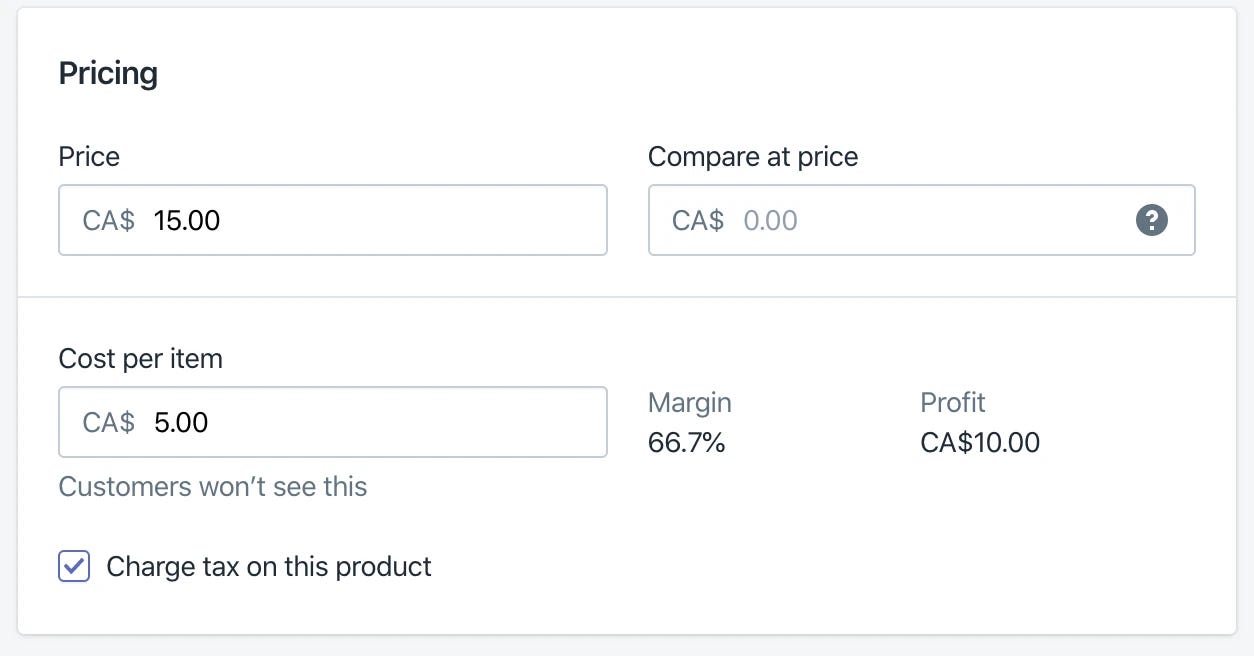Click the Customers won't see this note
Image resolution: width=1254 pixels, height=656 pixels.
(212, 487)
